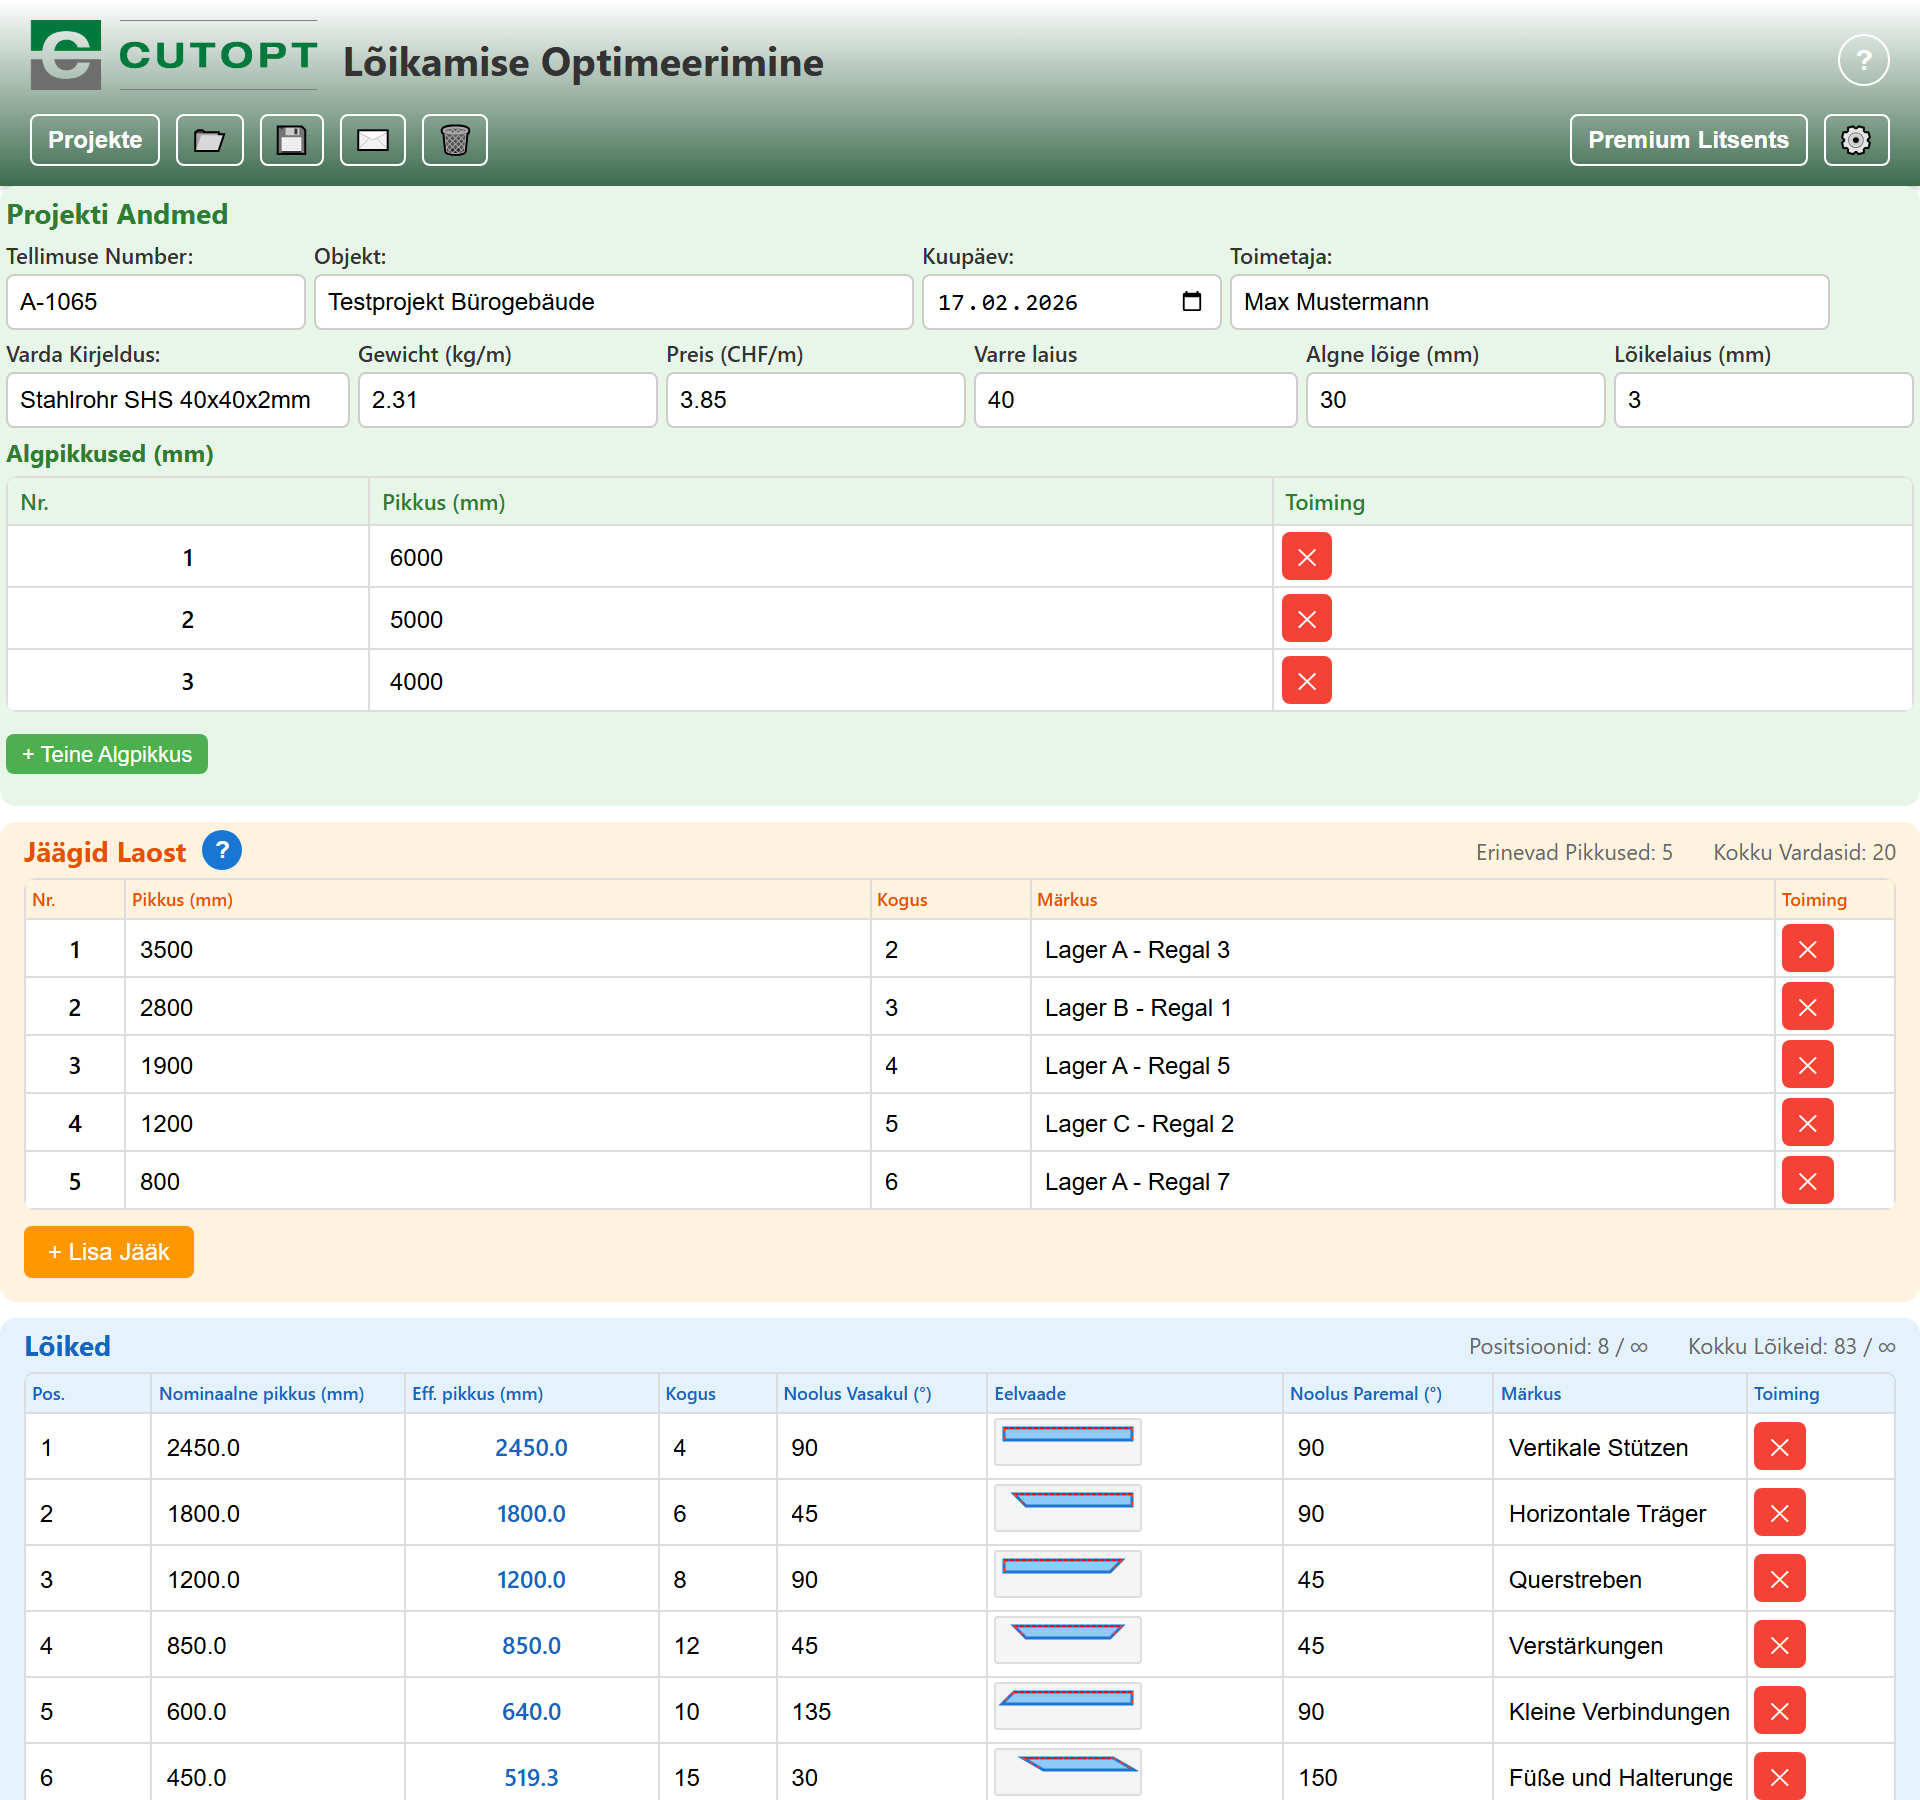The height and width of the screenshot is (1800, 1920).
Task: Click the trash bin delete icon
Action: [455, 140]
